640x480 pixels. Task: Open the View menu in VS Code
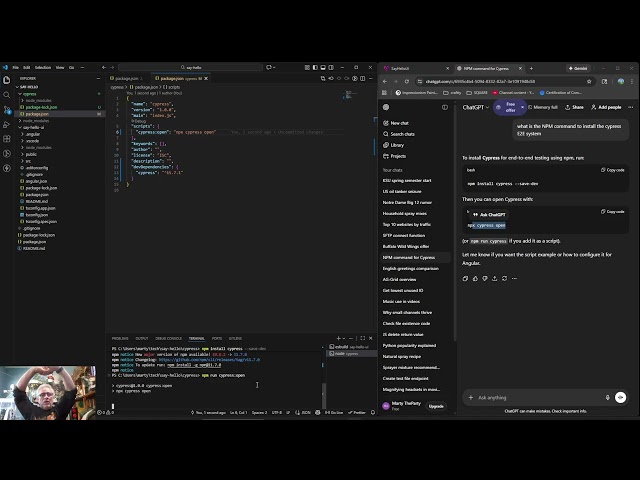pyautogui.click(x=60, y=67)
